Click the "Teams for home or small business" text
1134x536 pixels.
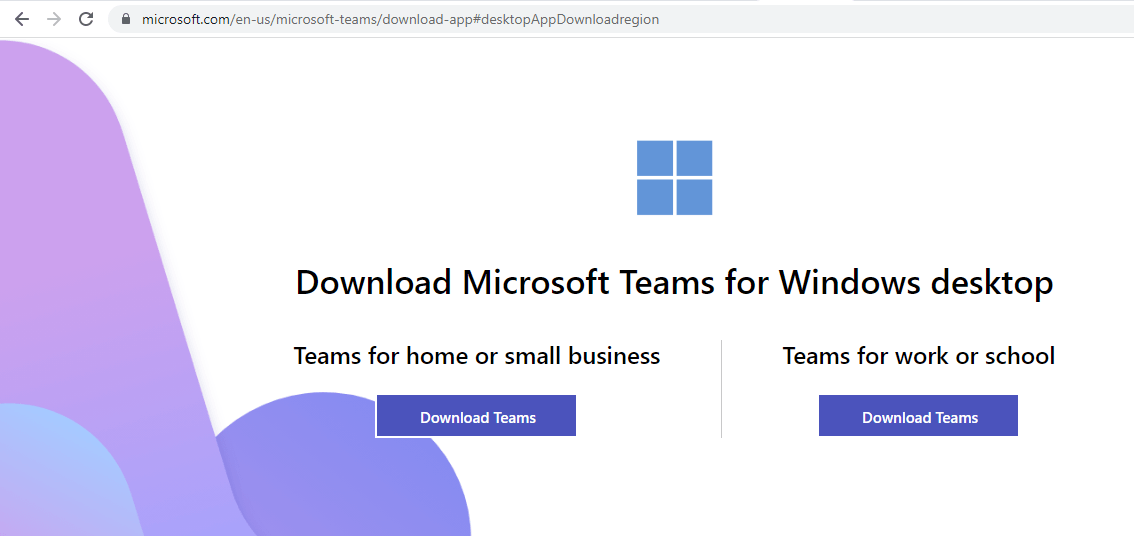(x=477, y=356)
